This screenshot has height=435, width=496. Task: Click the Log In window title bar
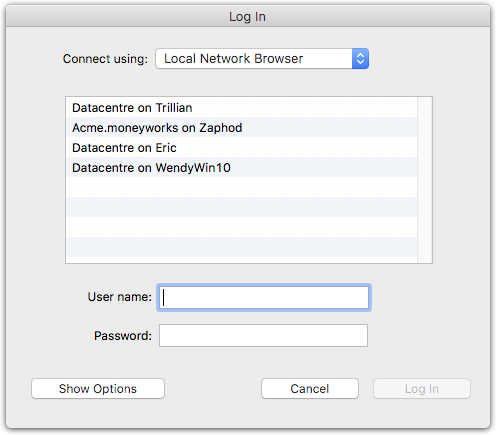[248, 16]
